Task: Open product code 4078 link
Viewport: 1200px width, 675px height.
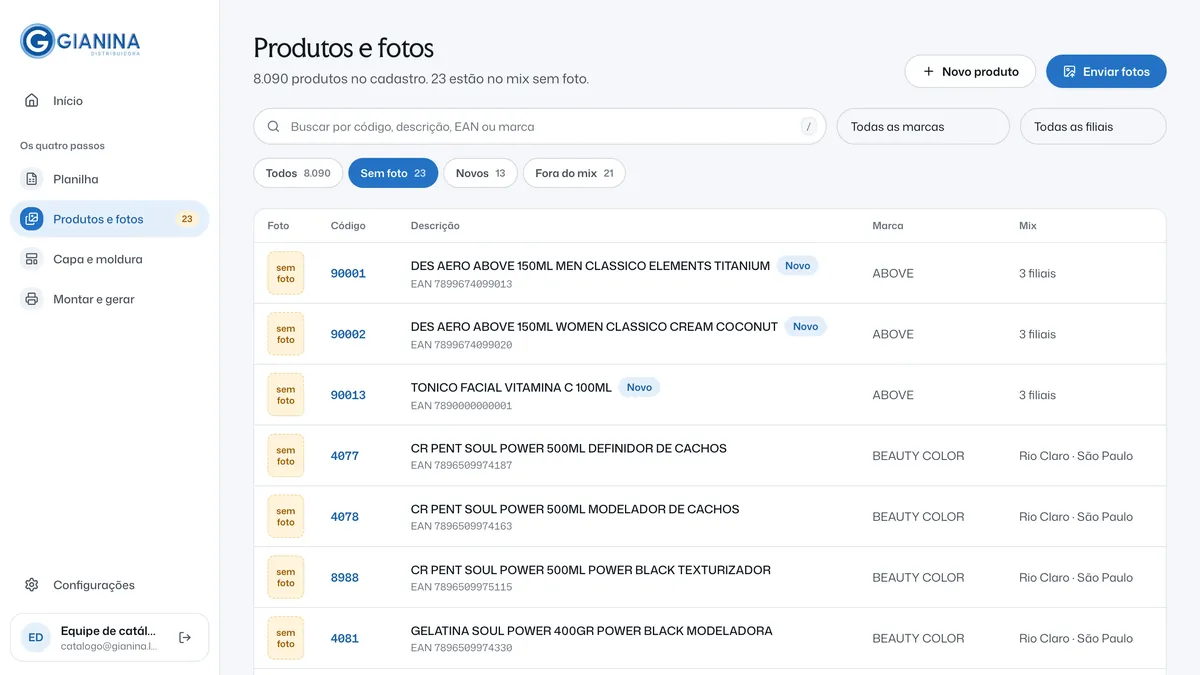Action: point(345,517)
